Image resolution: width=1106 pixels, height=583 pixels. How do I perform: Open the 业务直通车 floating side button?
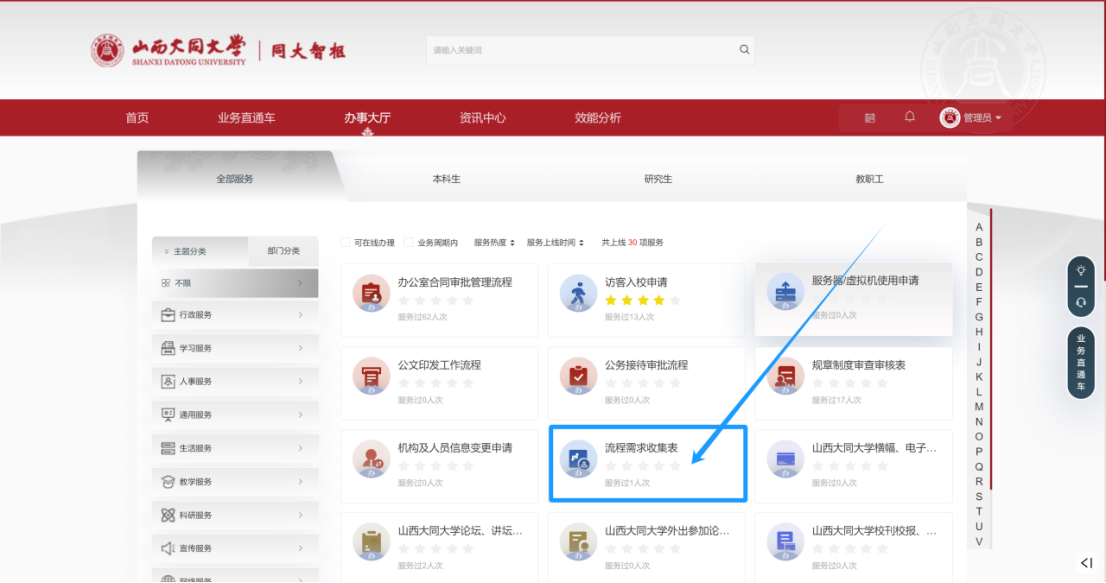pos(1081,362)
